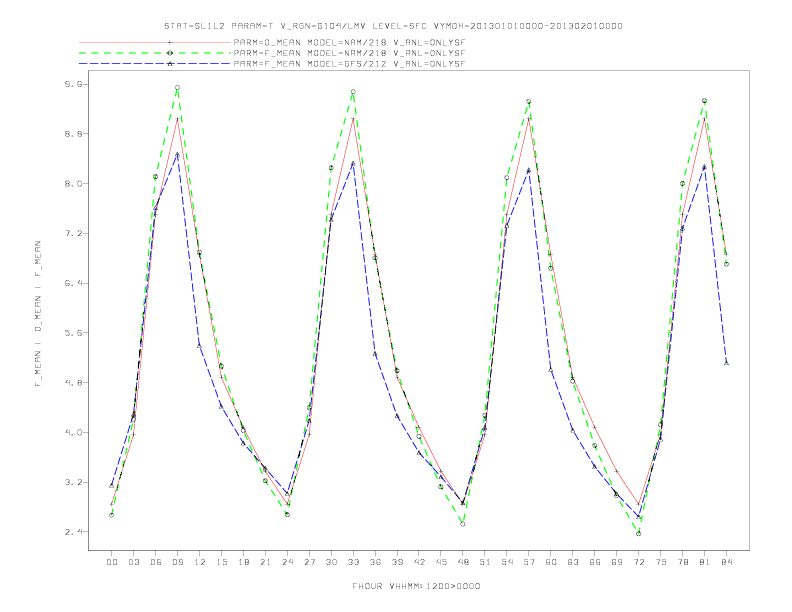Click x-axis forecast hour label 81

coord(705,562)
